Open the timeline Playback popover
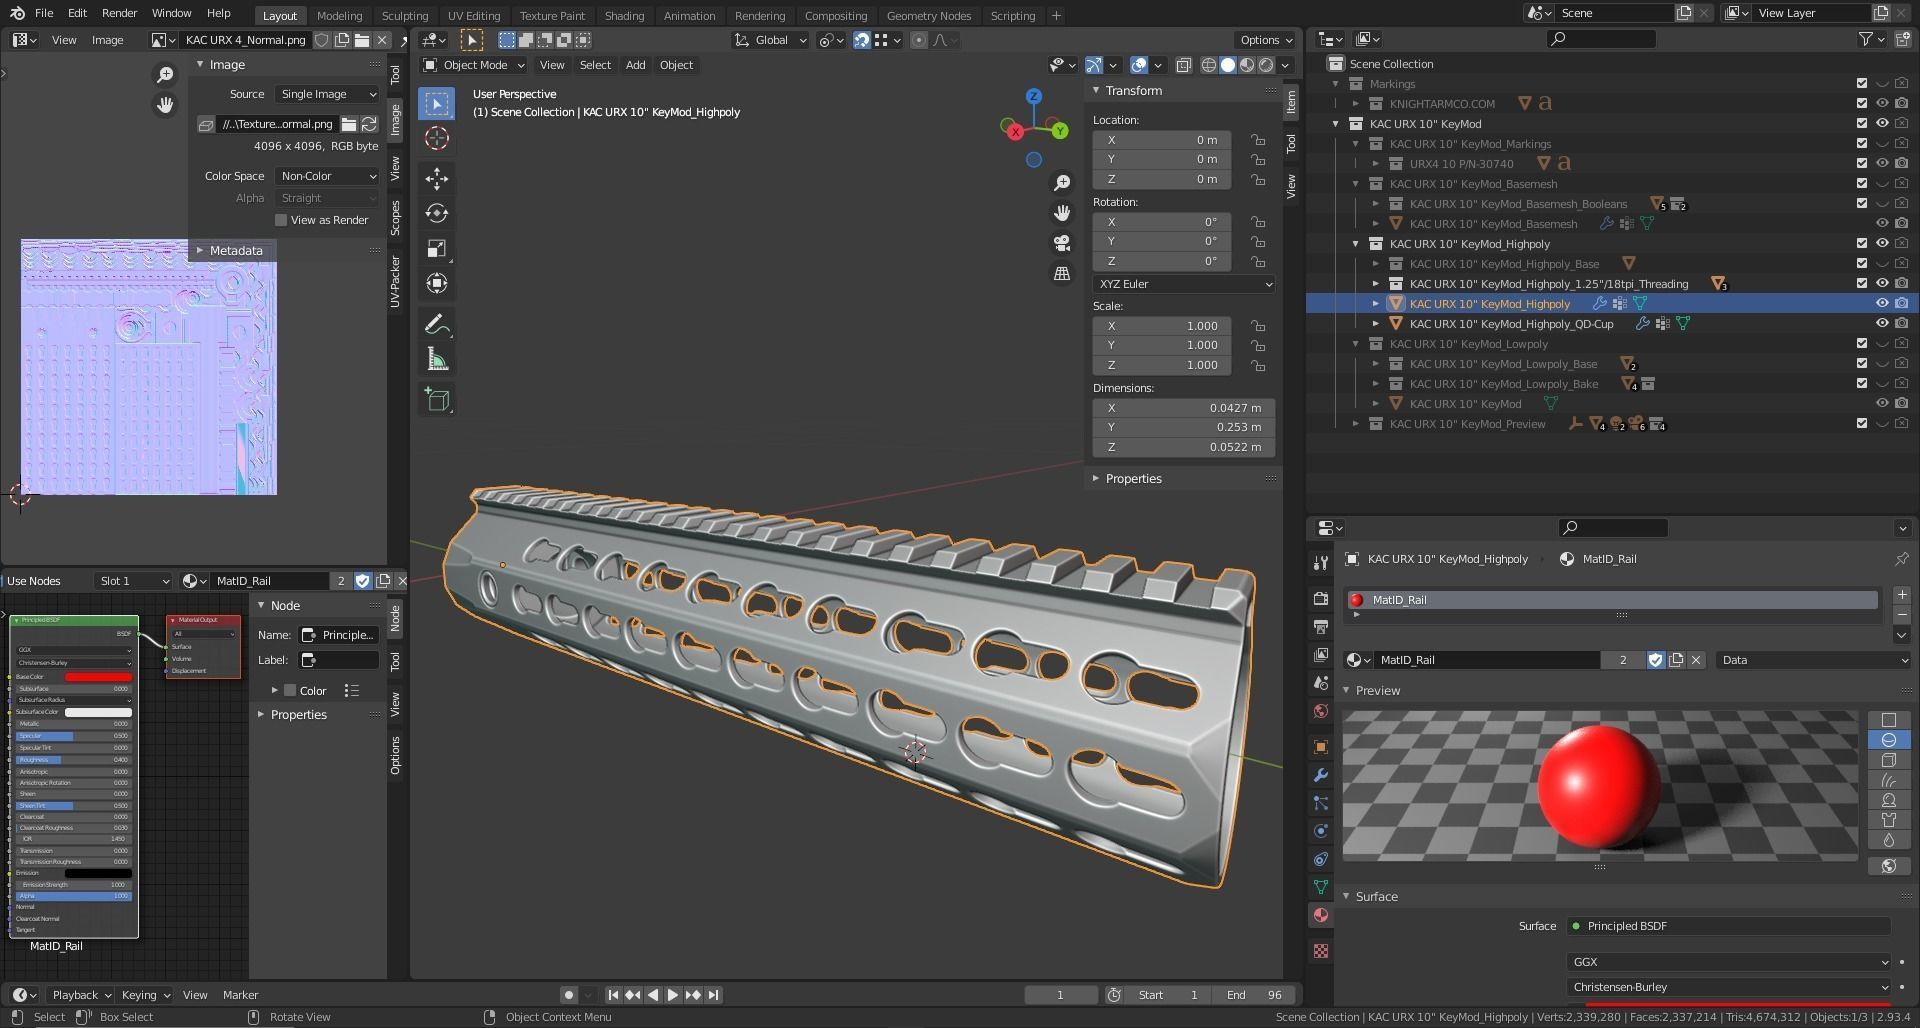1920x1028 pixels. 80,995
